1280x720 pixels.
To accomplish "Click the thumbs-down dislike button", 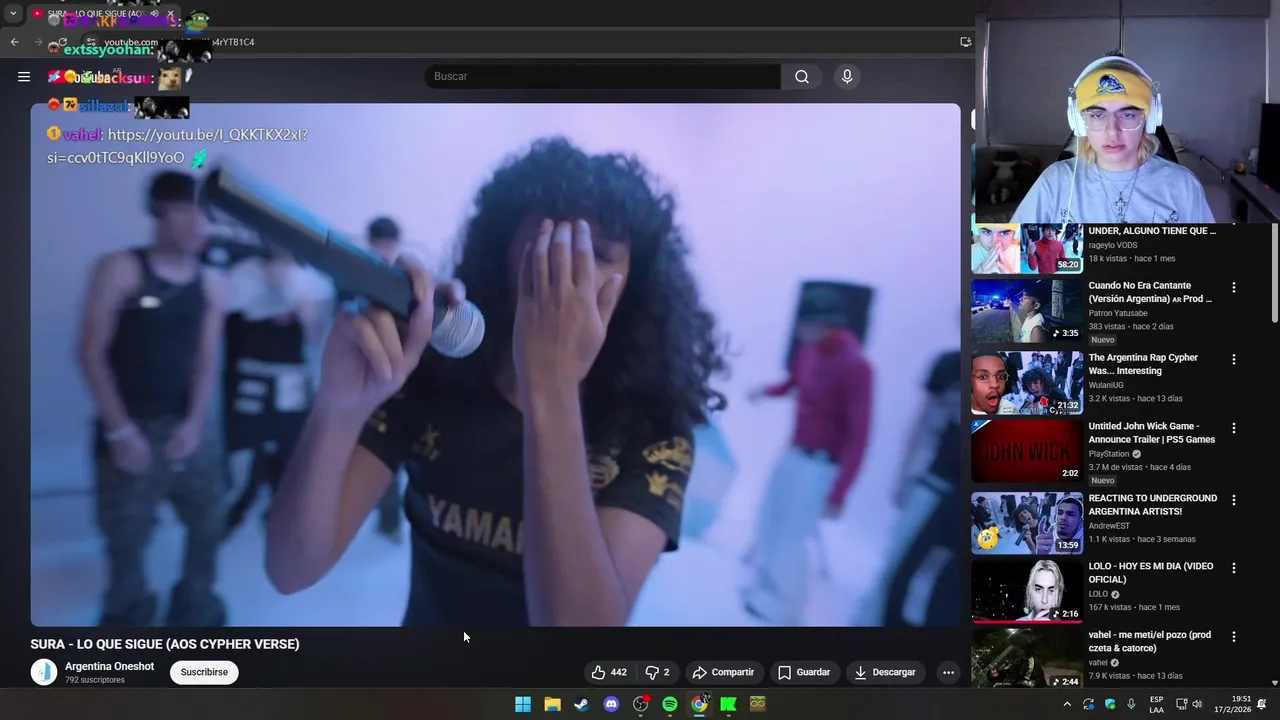I will click(657, 672).
